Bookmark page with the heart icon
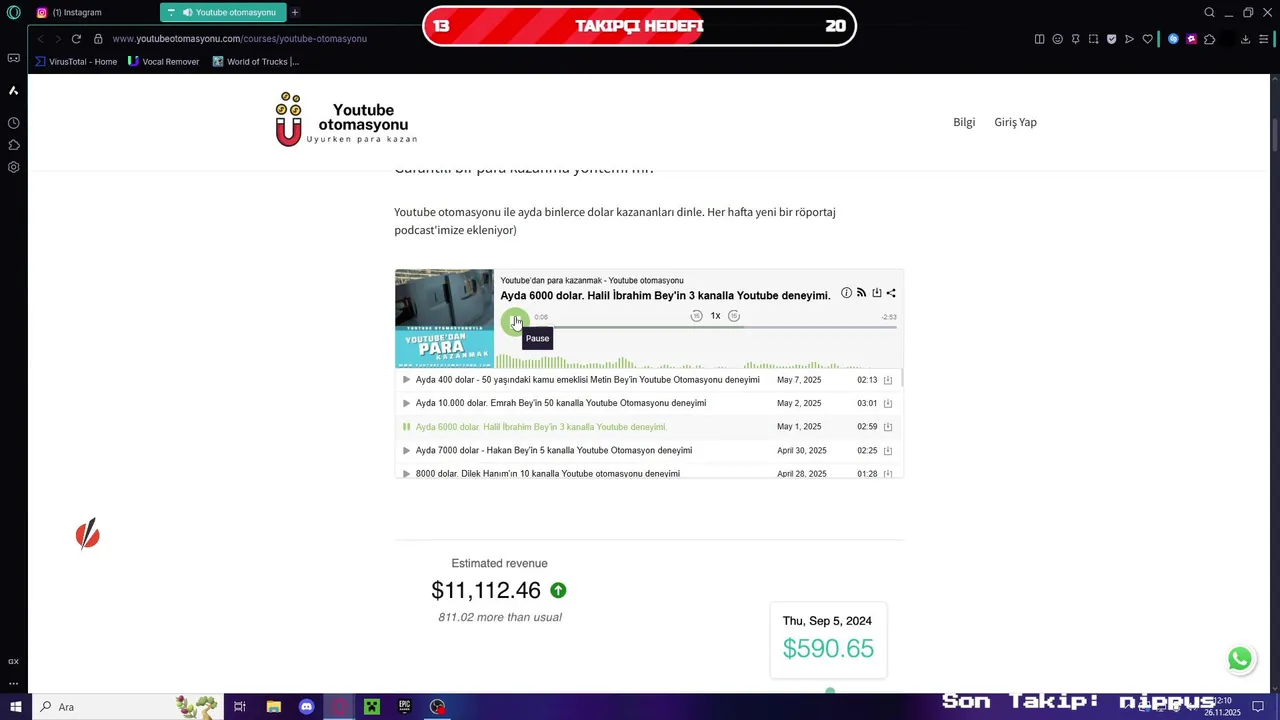 1147,39
